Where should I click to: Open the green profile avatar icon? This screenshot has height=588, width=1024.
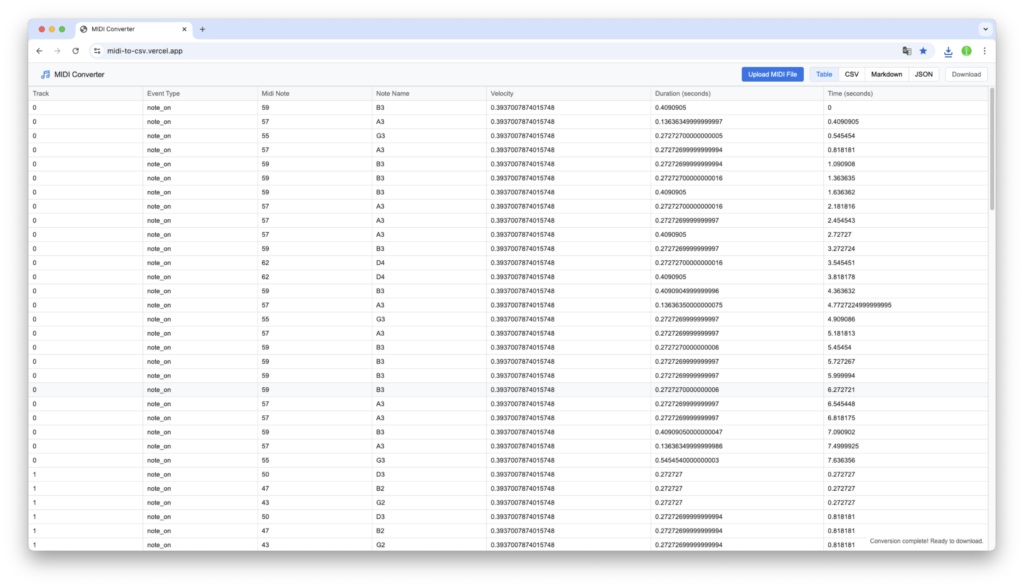pos(966,50)
